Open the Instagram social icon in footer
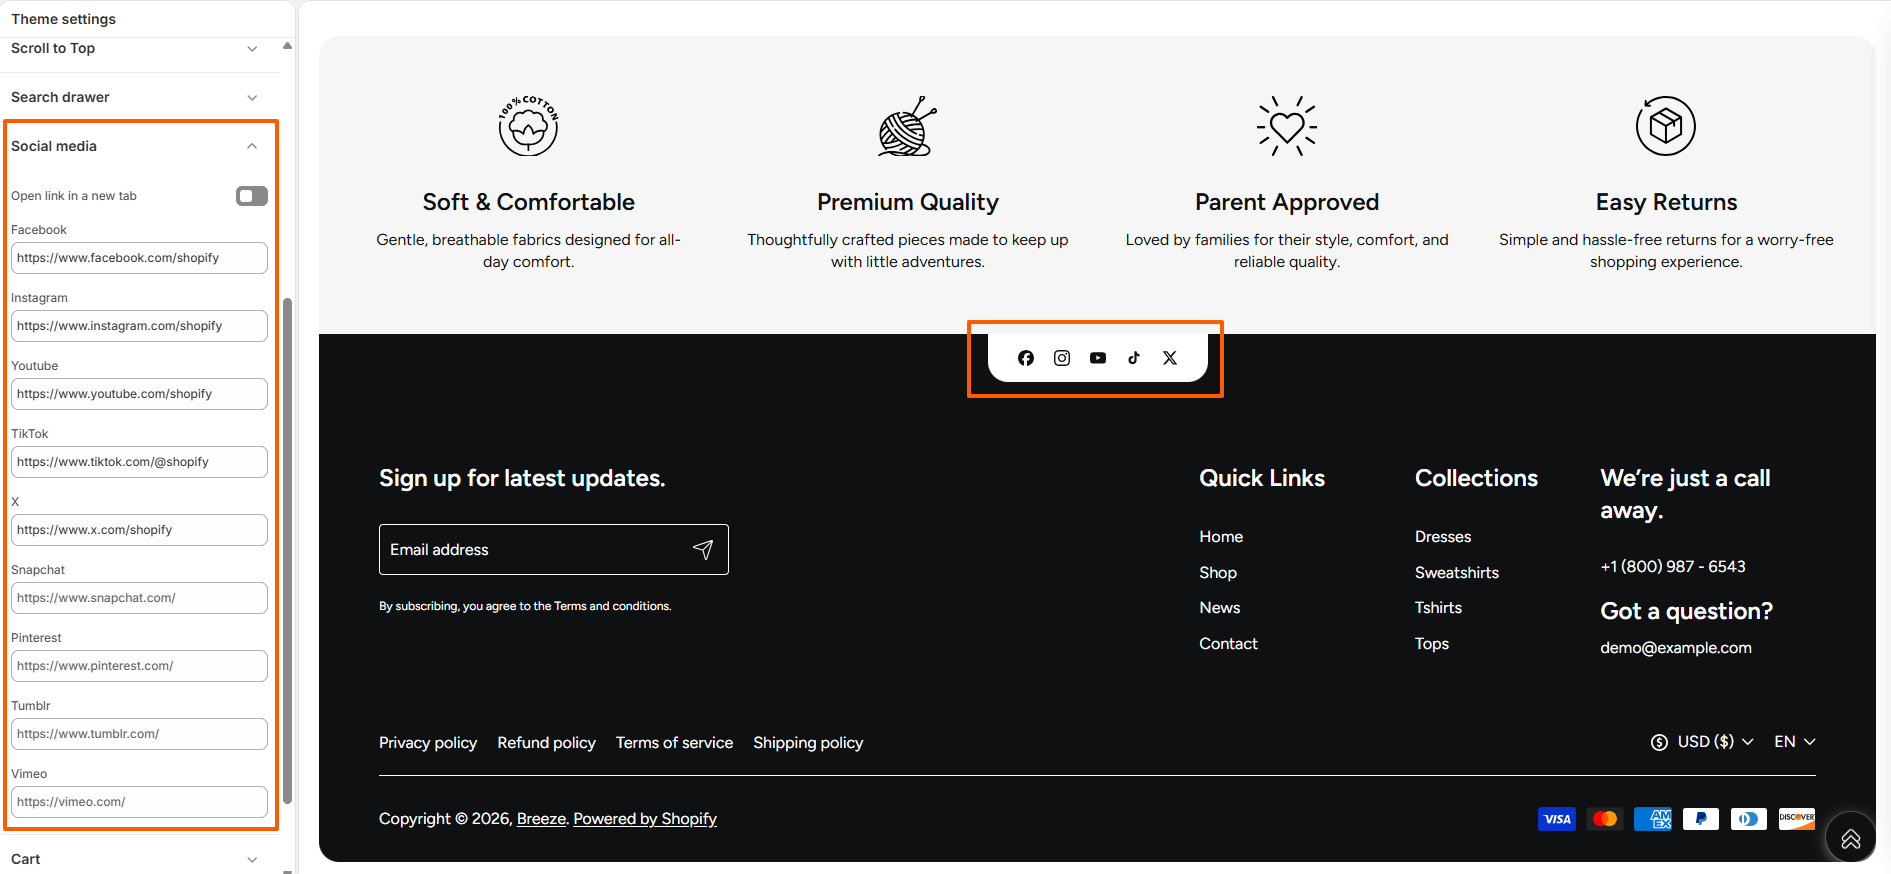The width and height of the screenshot is (1891, 874). coord(1062,358)
